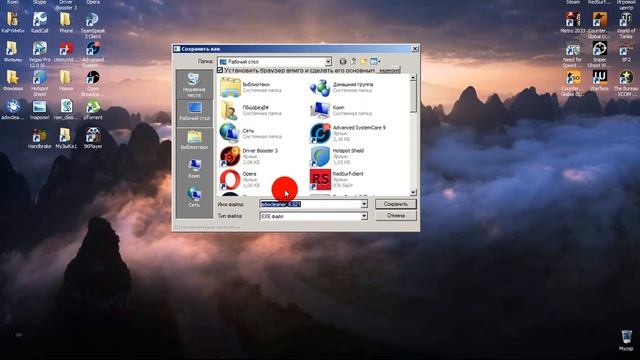Select the BF2 desktop shortcut

coord(626,52)
